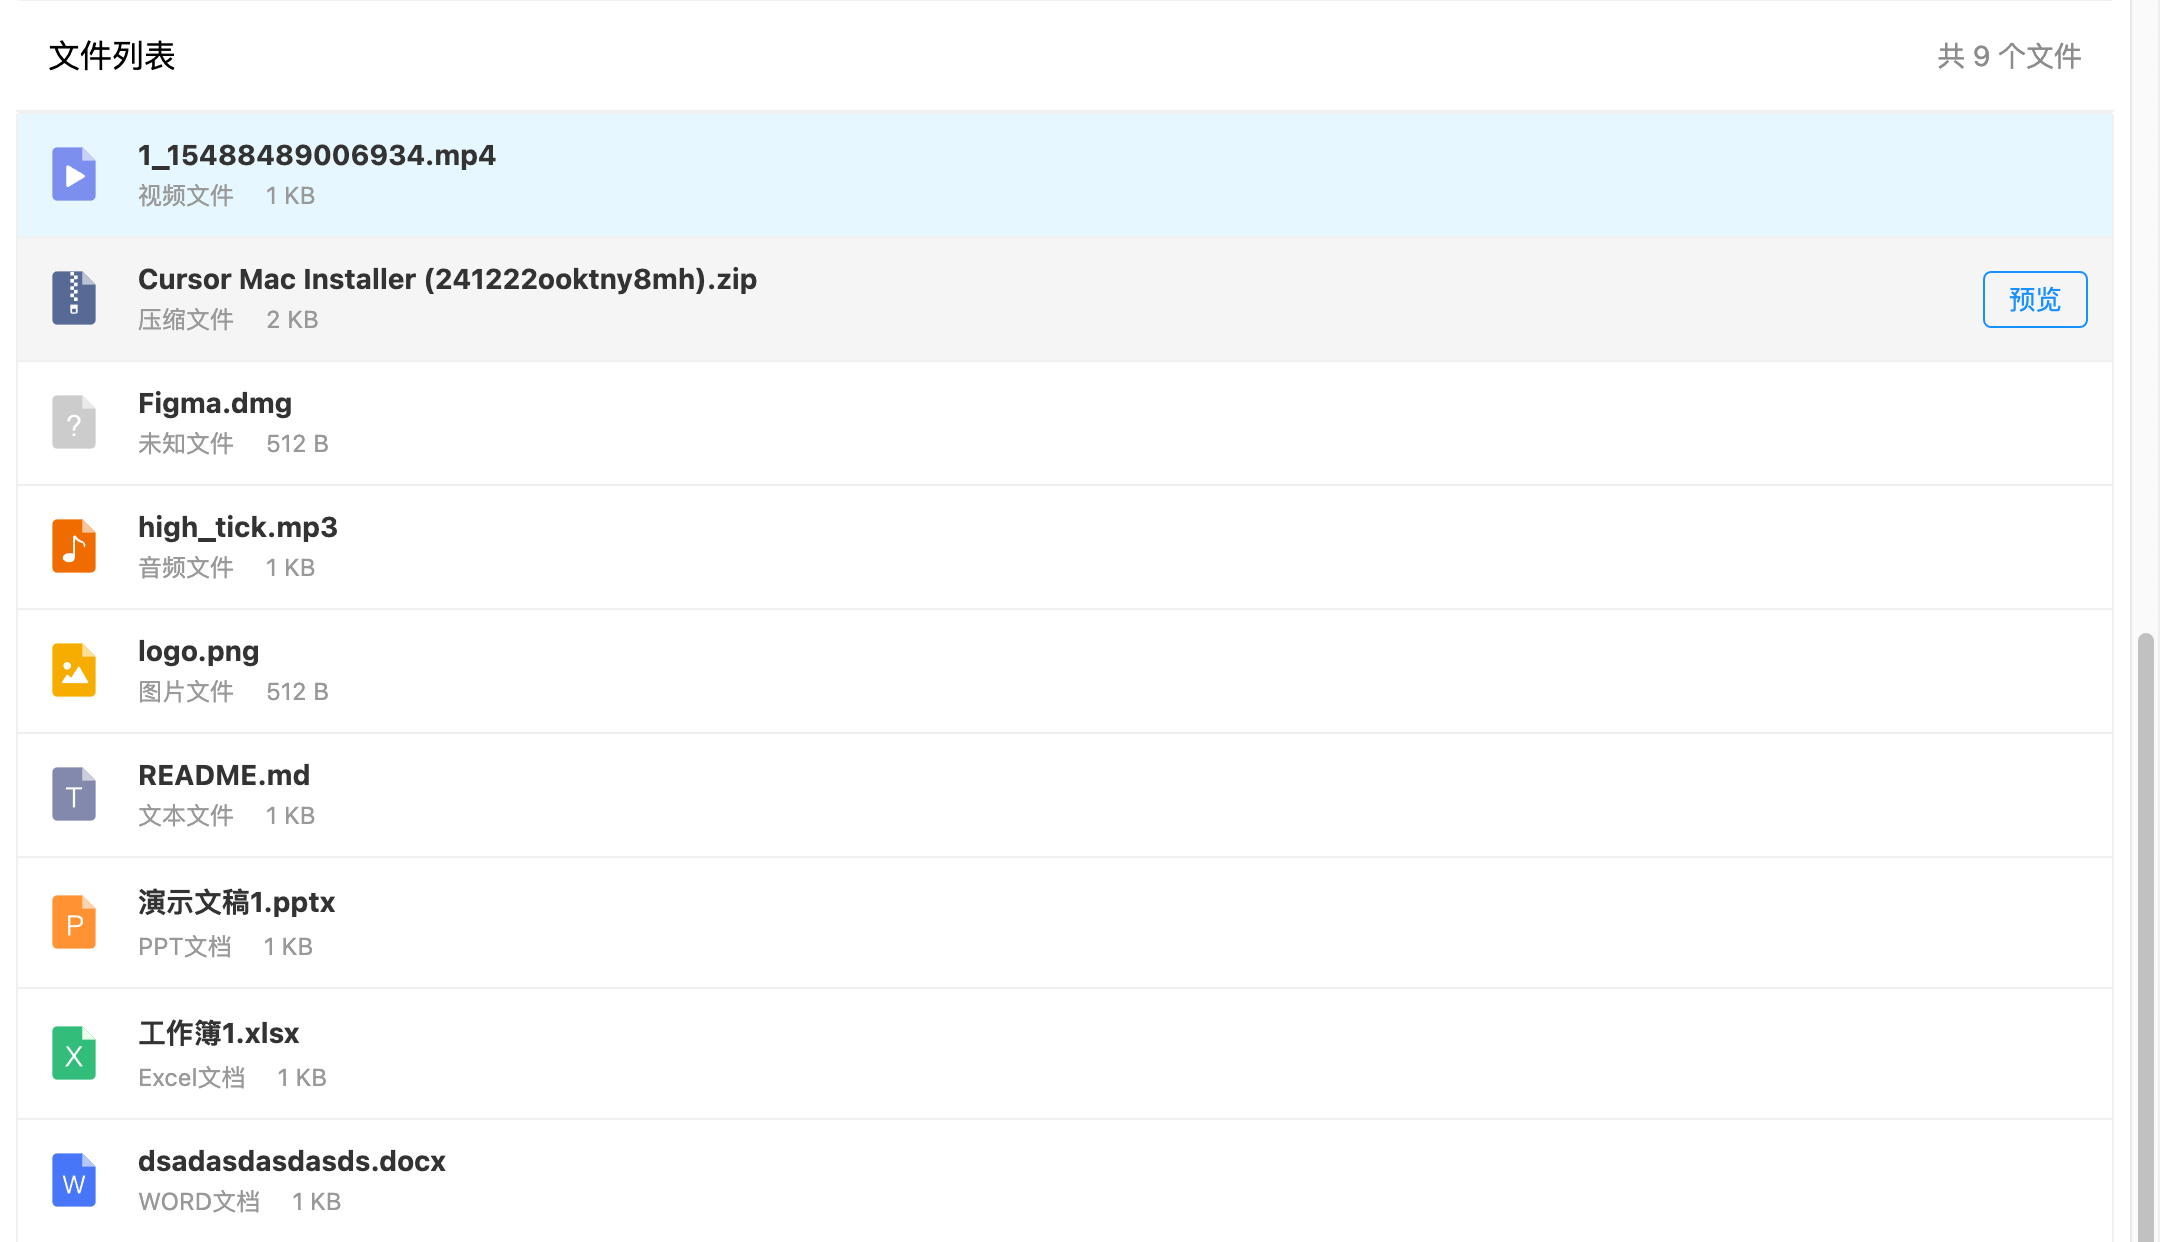Click the PowerPoint icon for 演示文稿1.pptx
The image size is (2160, 1242).
pos(74,922)
